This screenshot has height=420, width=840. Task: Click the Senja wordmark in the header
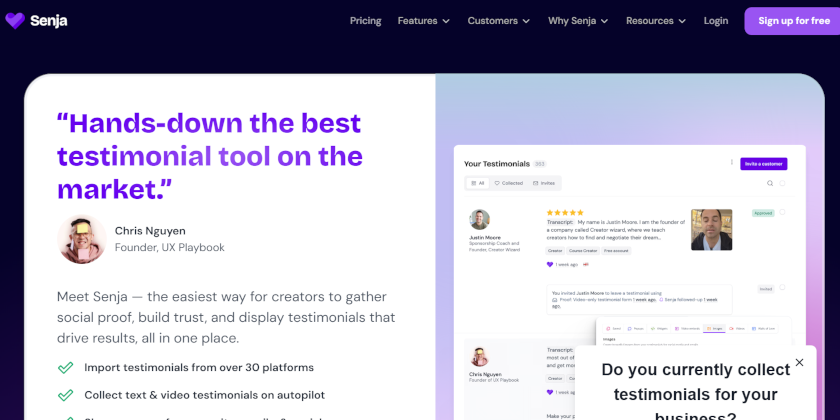point(49,21)
